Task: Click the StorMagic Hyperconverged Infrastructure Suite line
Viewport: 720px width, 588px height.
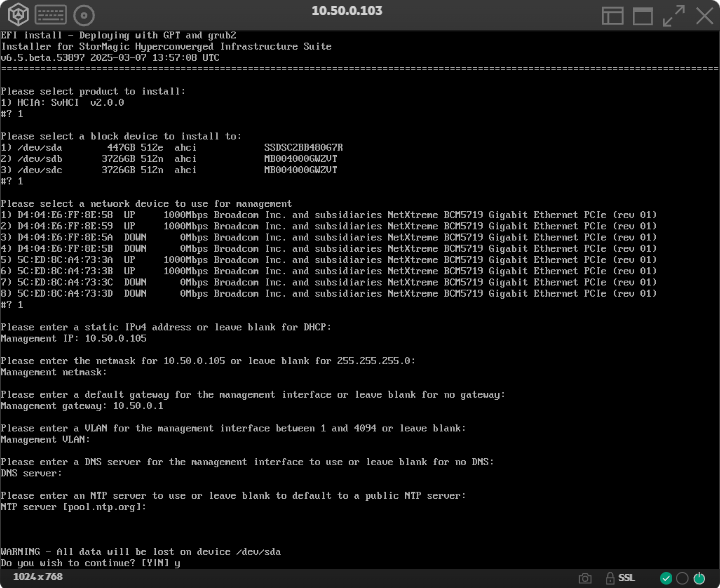Action: point(166,46)
